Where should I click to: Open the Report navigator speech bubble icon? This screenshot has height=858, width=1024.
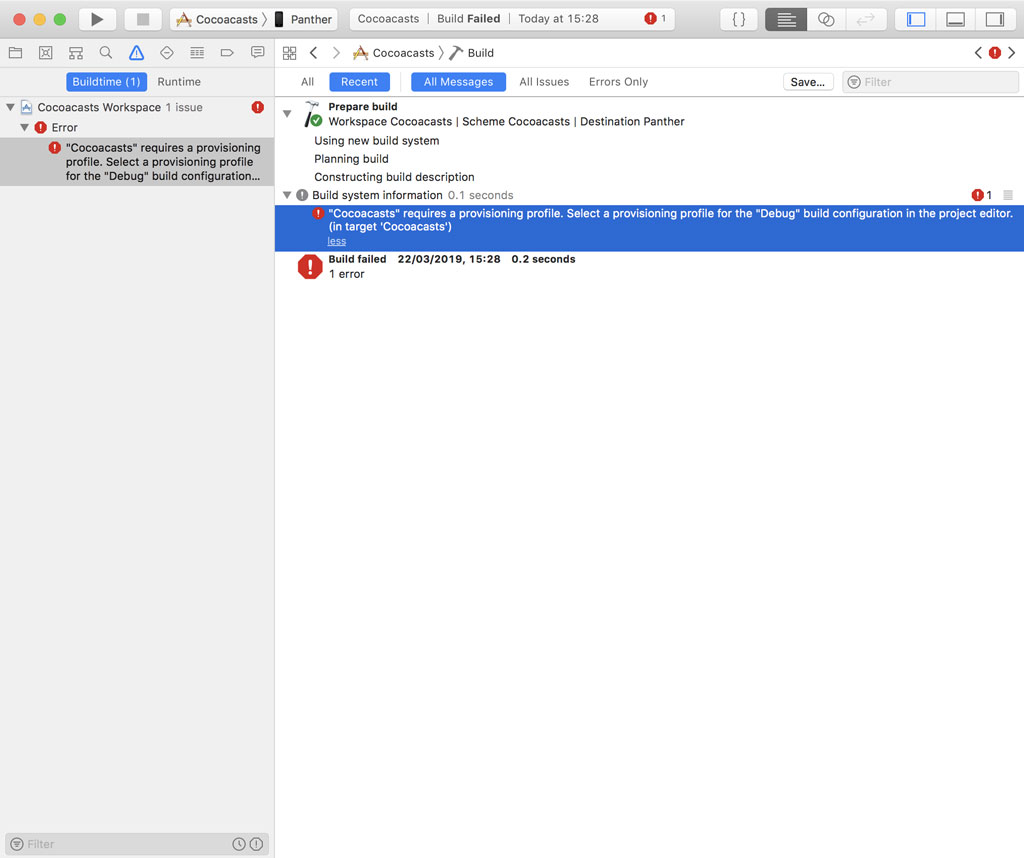257,52
